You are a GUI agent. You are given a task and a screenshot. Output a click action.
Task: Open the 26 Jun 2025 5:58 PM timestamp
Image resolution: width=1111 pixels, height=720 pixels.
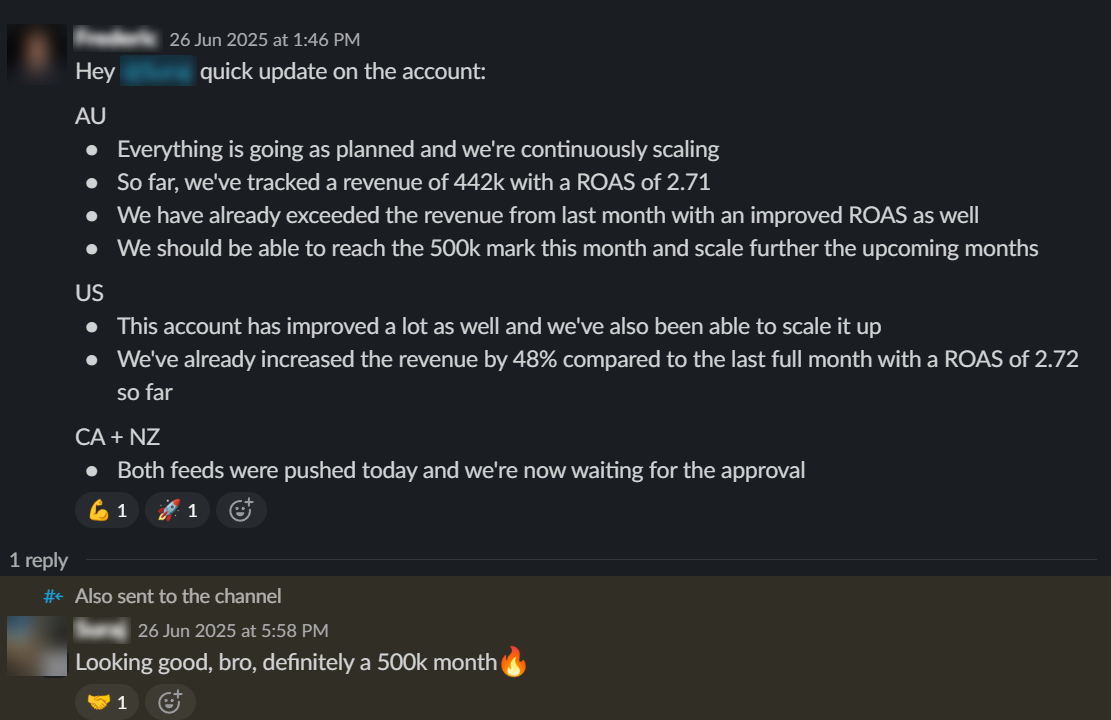[233, 631]
